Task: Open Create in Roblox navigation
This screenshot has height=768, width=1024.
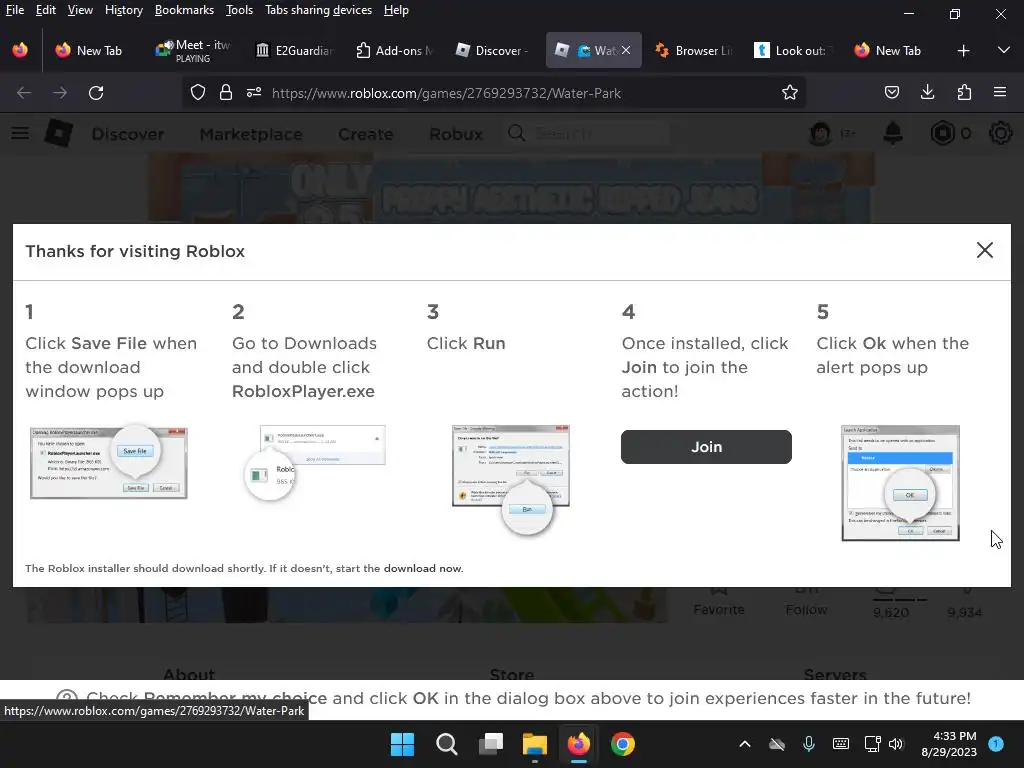Action: pyautogui.click(x=366, y=134)
